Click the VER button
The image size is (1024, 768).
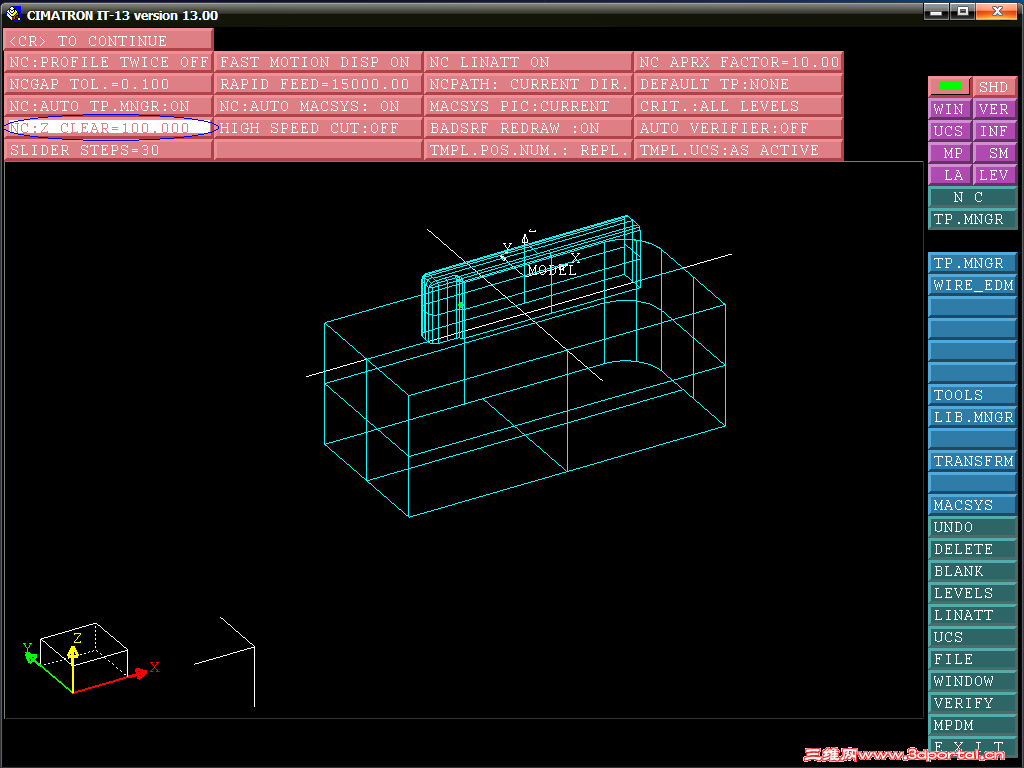click(x=993, y=108)
